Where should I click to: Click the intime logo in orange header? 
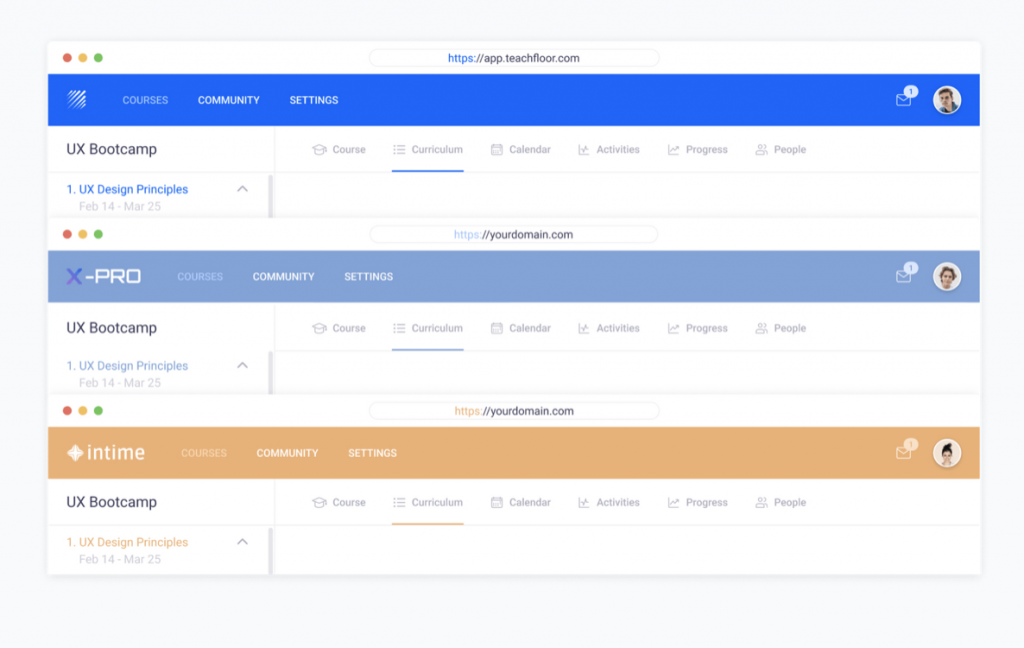point(106,453)
